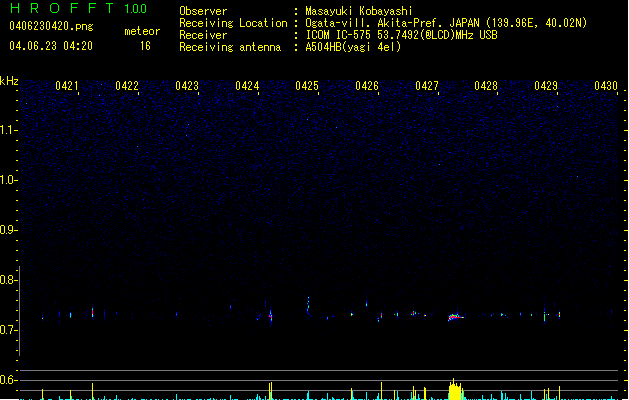Select the file name 0406230420.png

pos(51,26)
